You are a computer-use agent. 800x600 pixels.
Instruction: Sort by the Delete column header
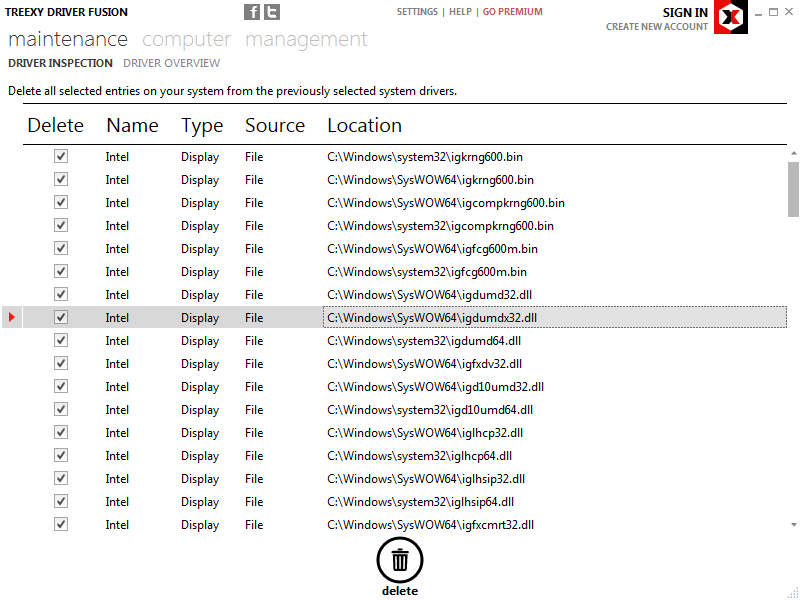click(x=56, y=126)
